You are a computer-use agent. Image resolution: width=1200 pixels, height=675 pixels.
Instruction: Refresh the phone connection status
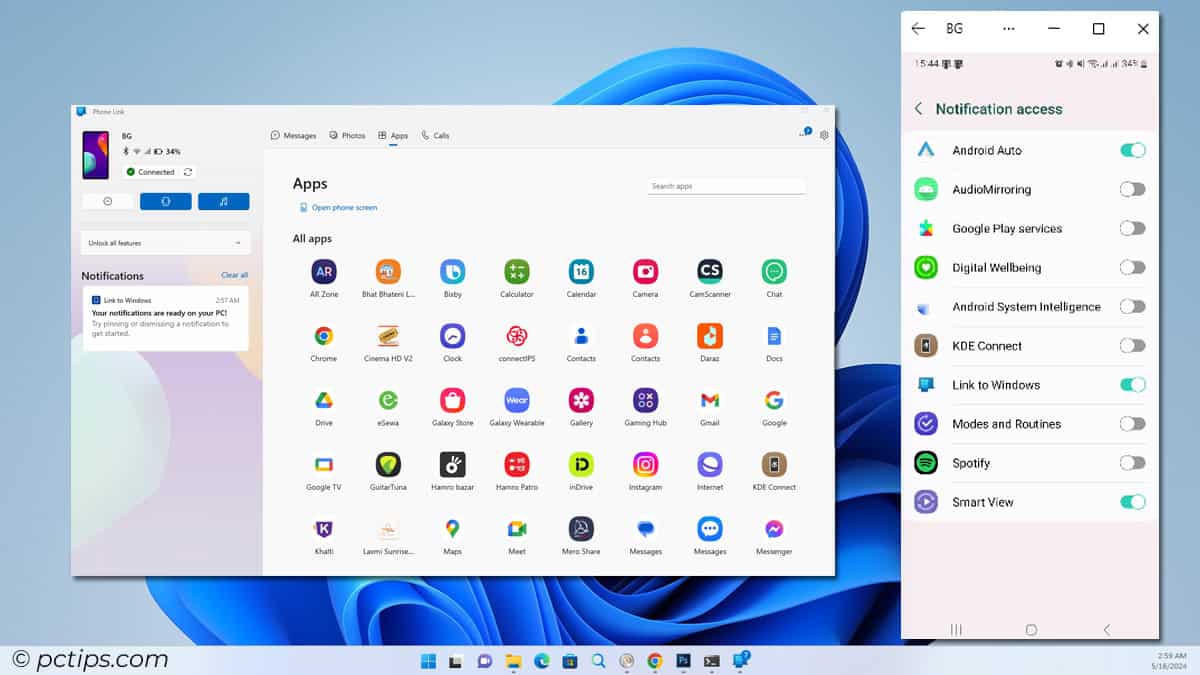(187, 171)
